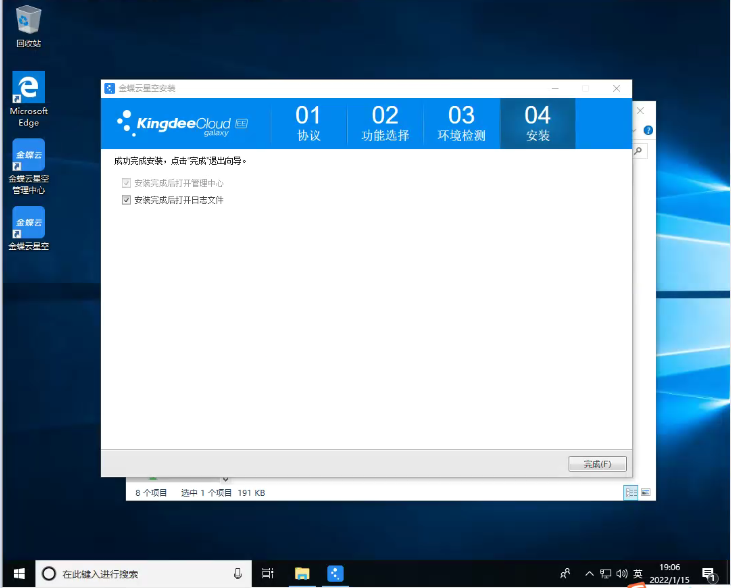Click the KingdeeCloud galaxy logo

182,124
